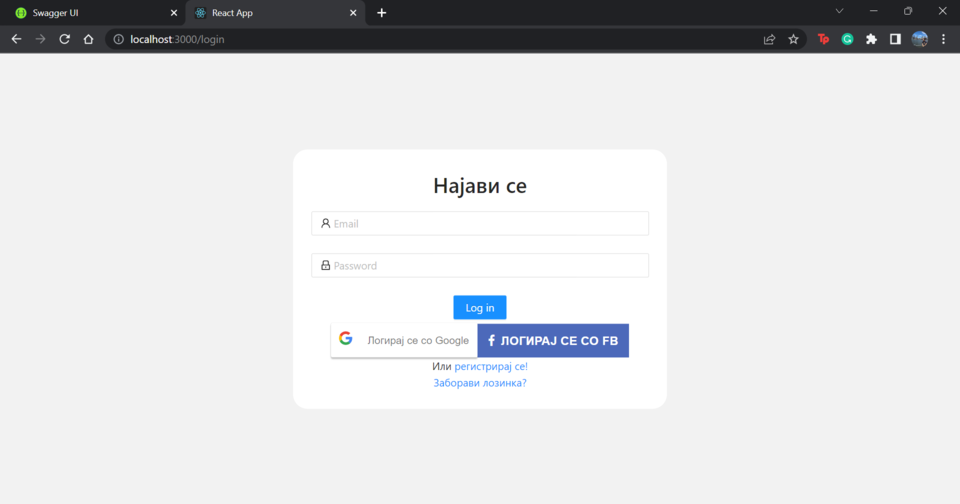
Task: Open a new browser tab
Action: point(381,13)
